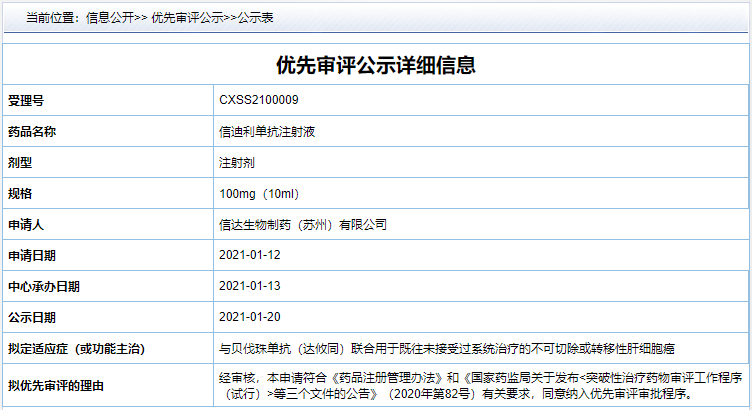Select the heading 优先审评公示详细信息

click(376, 65)
